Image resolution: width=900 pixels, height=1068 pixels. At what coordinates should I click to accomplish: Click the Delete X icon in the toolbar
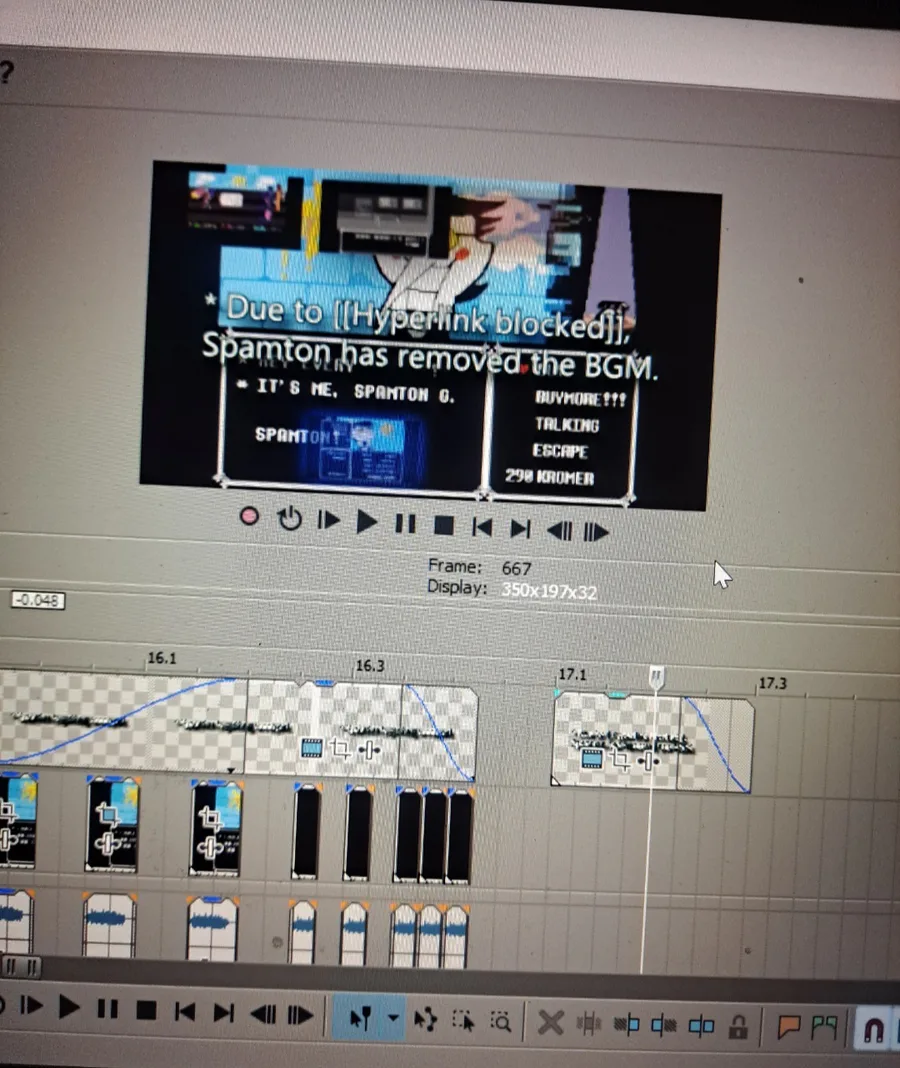point(550,1022)
